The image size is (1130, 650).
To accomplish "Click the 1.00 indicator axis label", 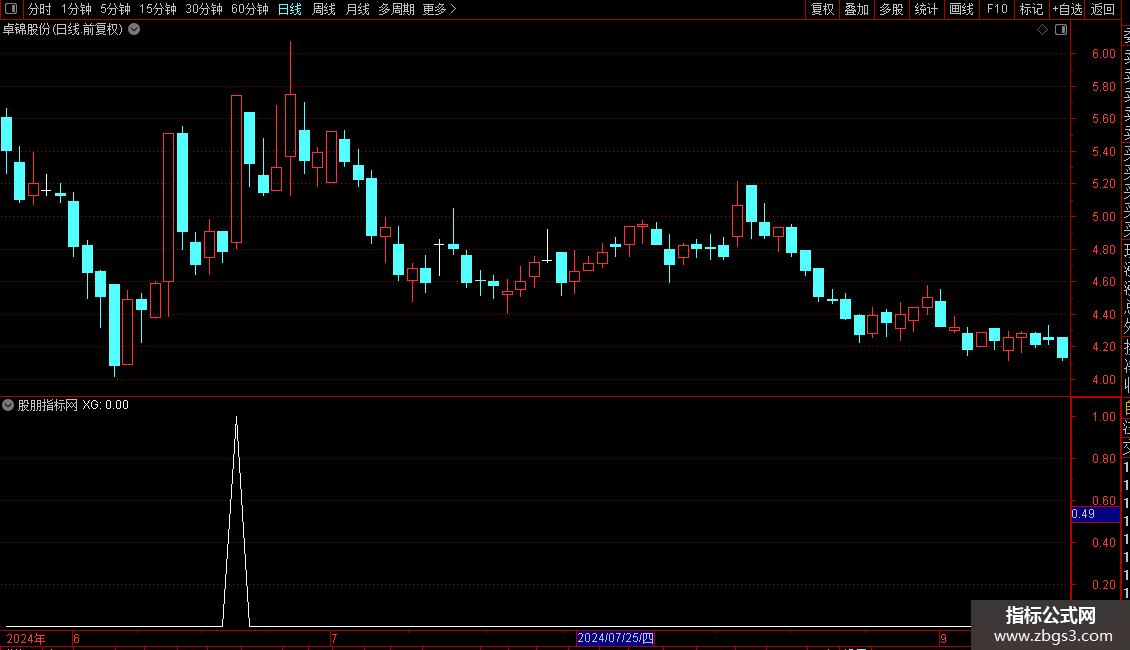I will [x=1103, y=417].
